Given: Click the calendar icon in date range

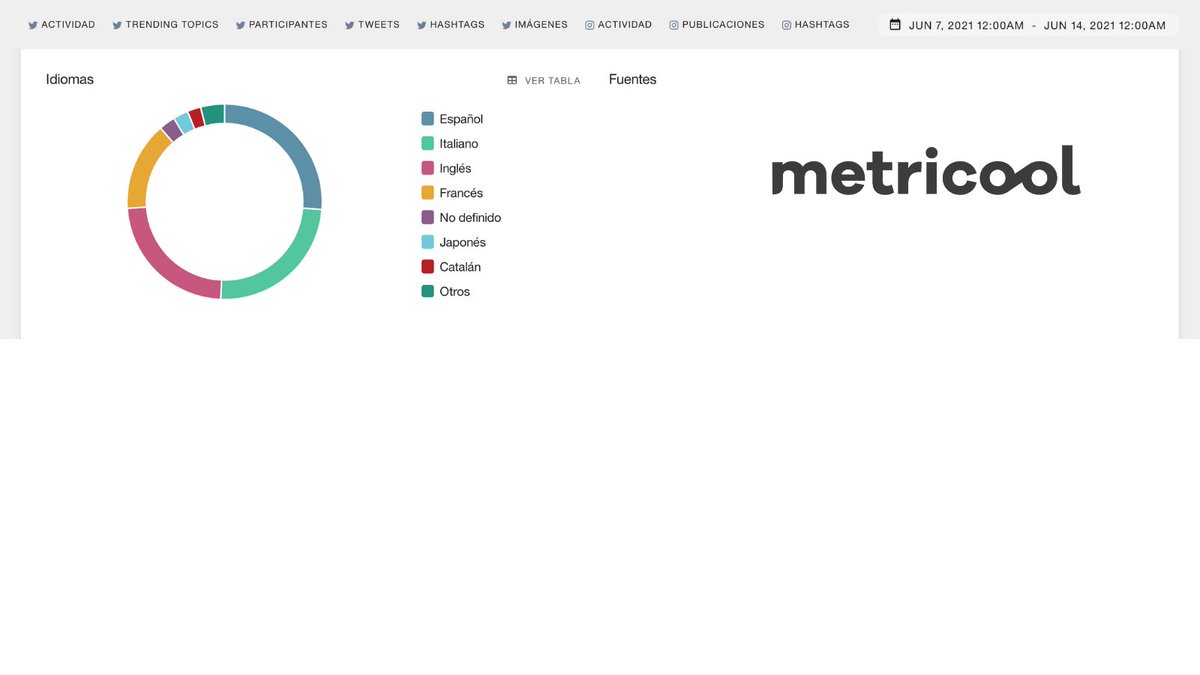Looking at the screenshot, I should tap(895, 25).
